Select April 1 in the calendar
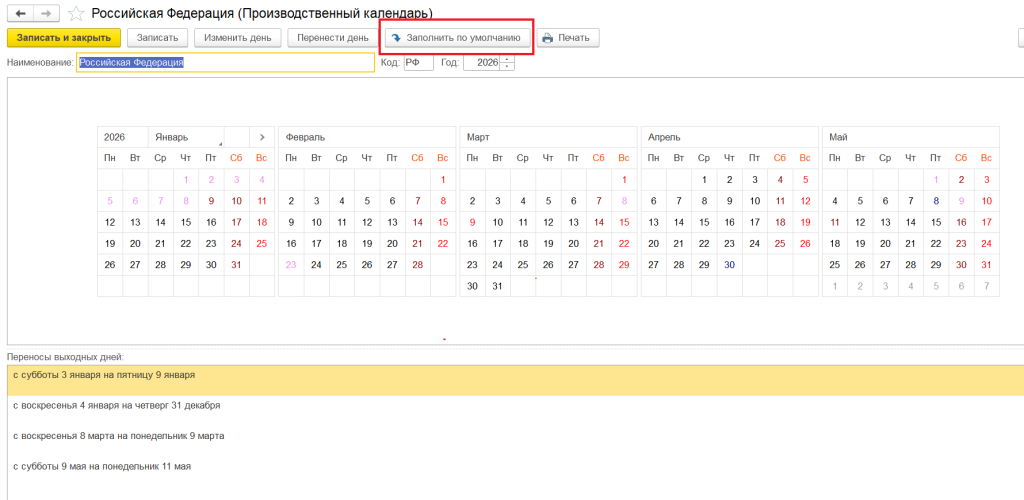The width and height of the screenshot is (1024, 500). tap(704, 180)
